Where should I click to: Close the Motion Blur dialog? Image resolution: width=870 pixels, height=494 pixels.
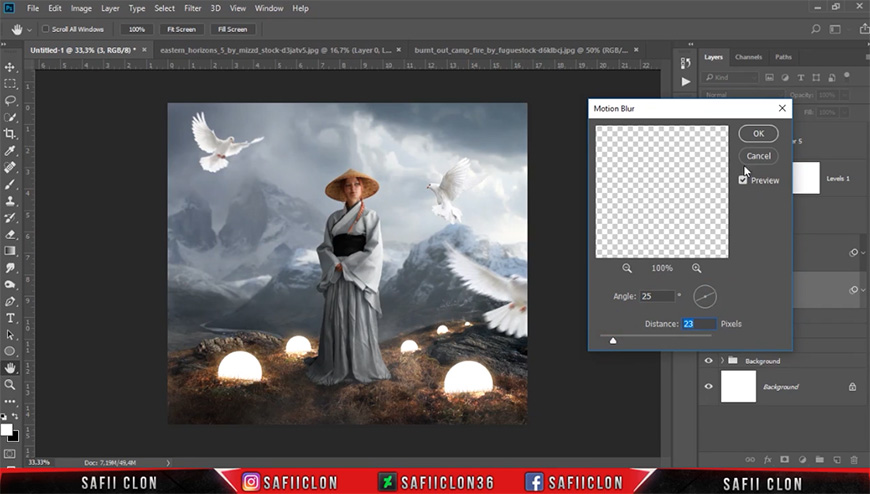782,108
